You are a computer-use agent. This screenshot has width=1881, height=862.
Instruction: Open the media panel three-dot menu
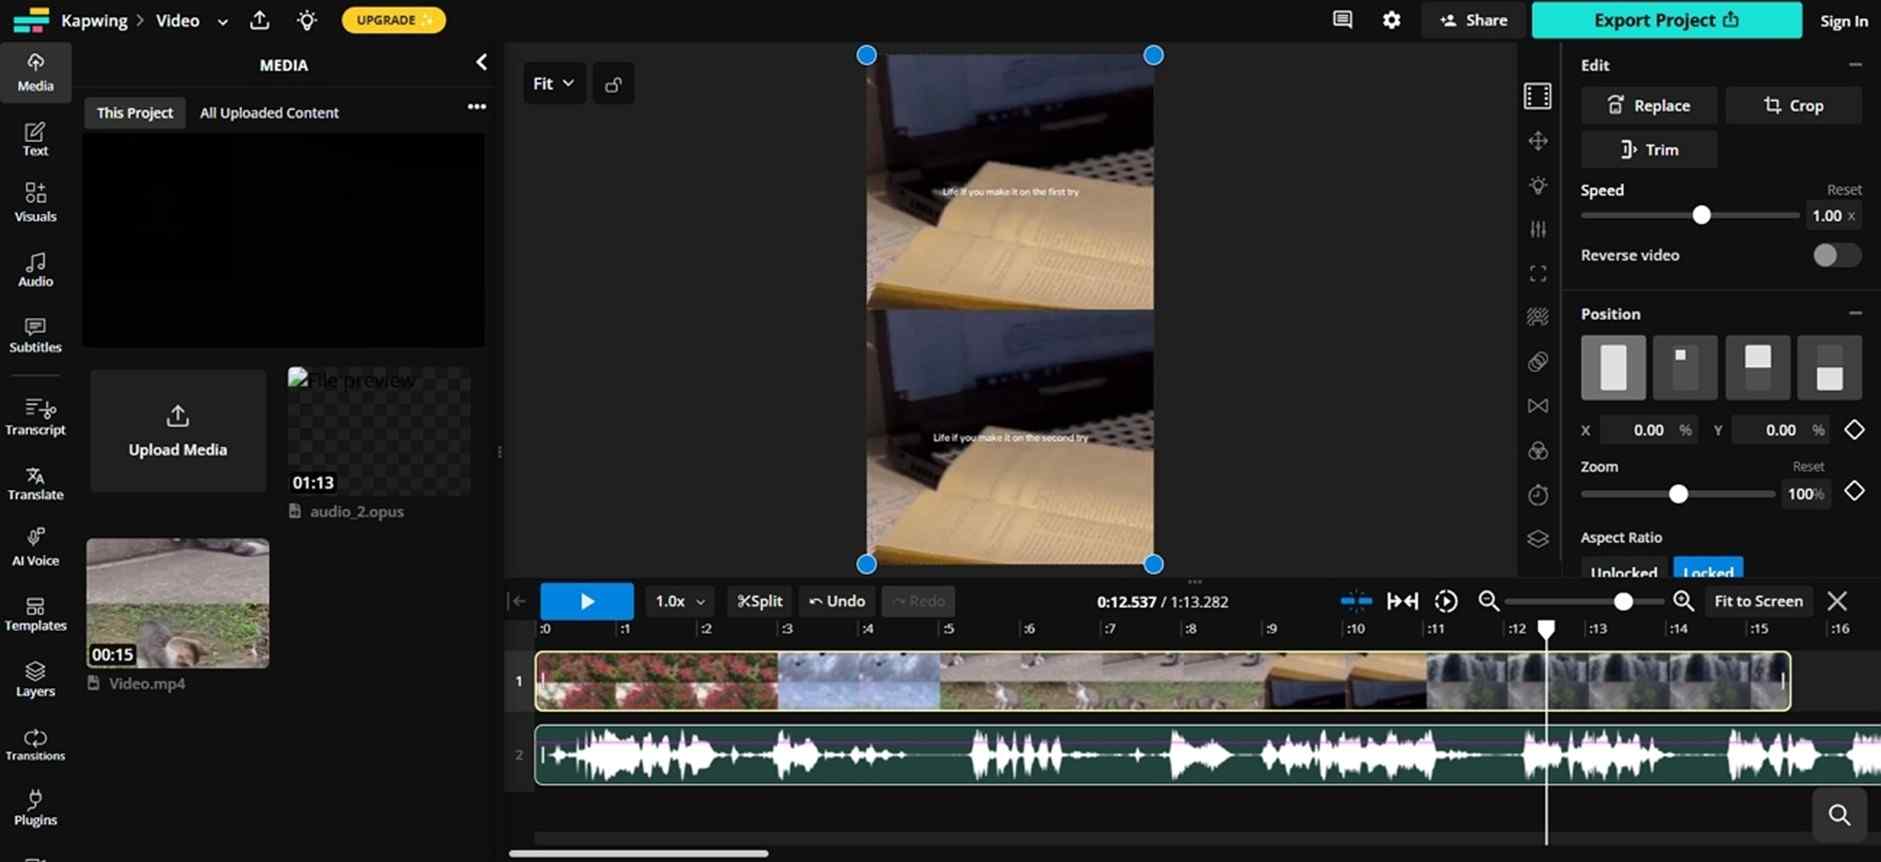477,107
